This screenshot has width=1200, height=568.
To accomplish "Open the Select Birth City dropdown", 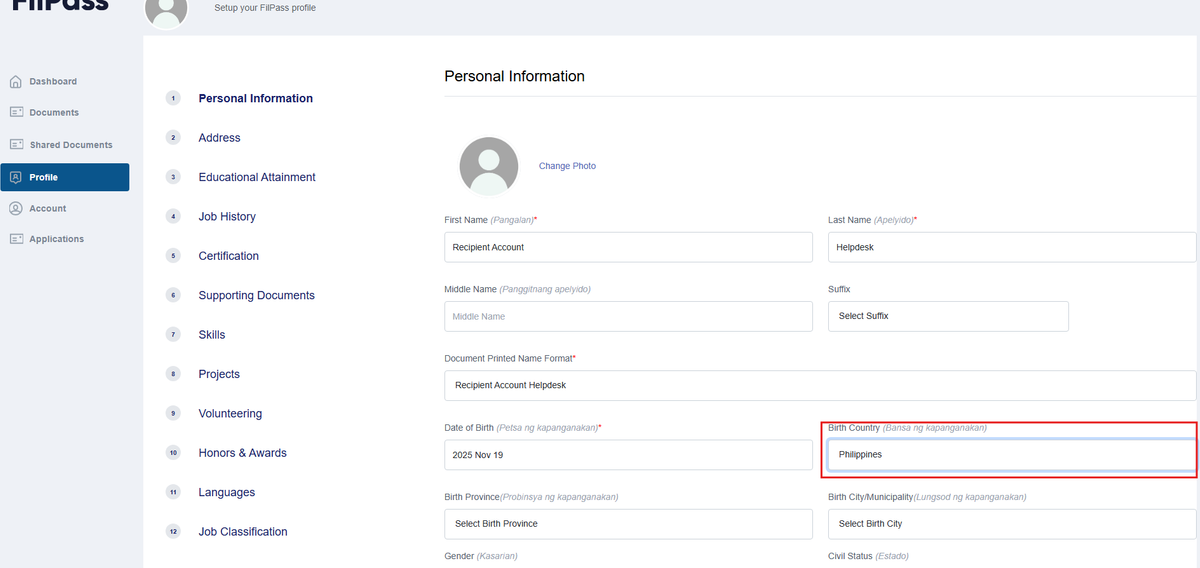I will [x=1012, y=524].
